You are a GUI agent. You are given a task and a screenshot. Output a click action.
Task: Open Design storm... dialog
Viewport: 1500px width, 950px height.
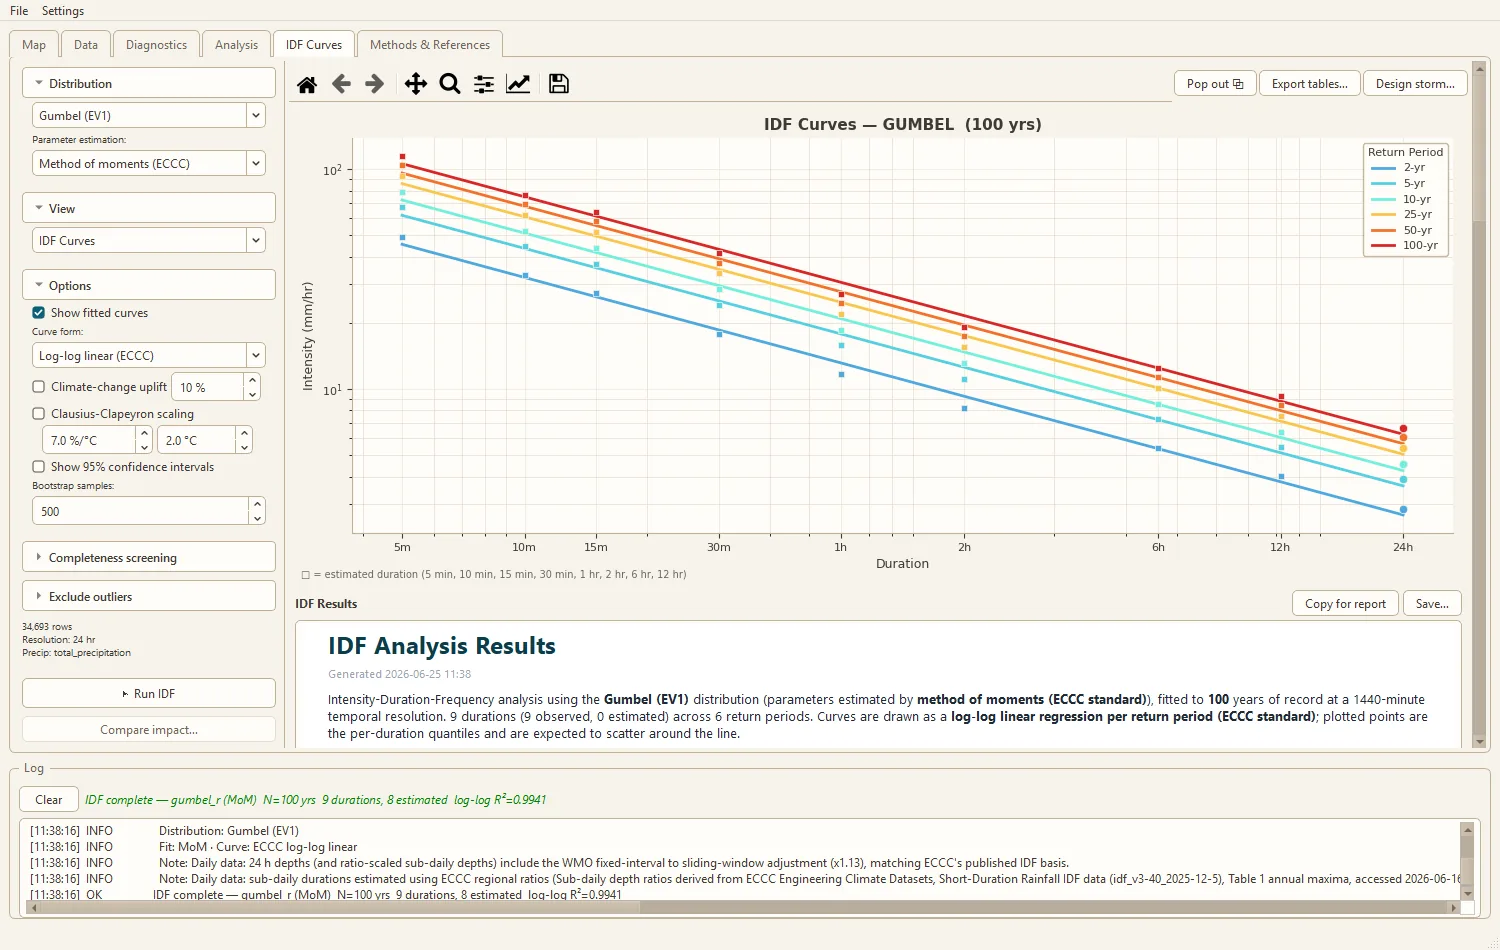[x=1415, y=84]
